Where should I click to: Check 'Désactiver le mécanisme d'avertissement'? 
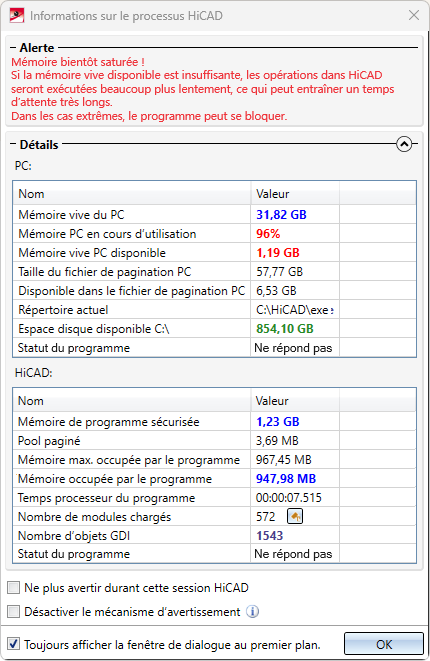13,611
